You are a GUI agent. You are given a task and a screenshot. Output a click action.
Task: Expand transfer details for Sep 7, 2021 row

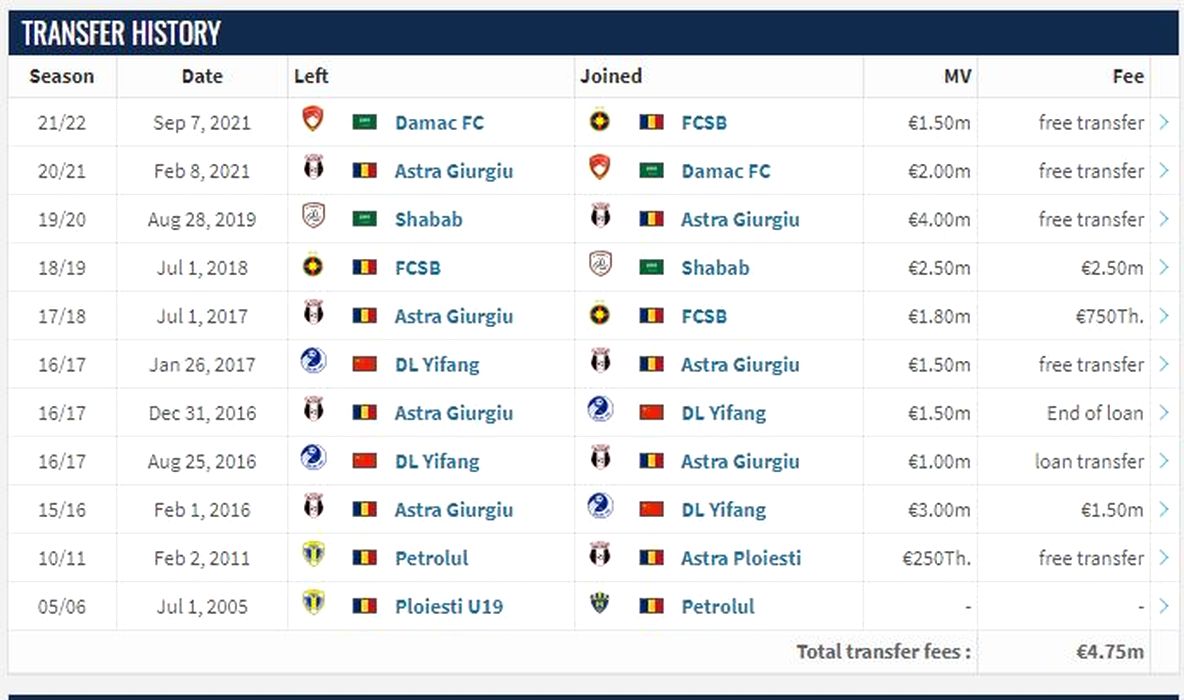(x=1164, y=122)
